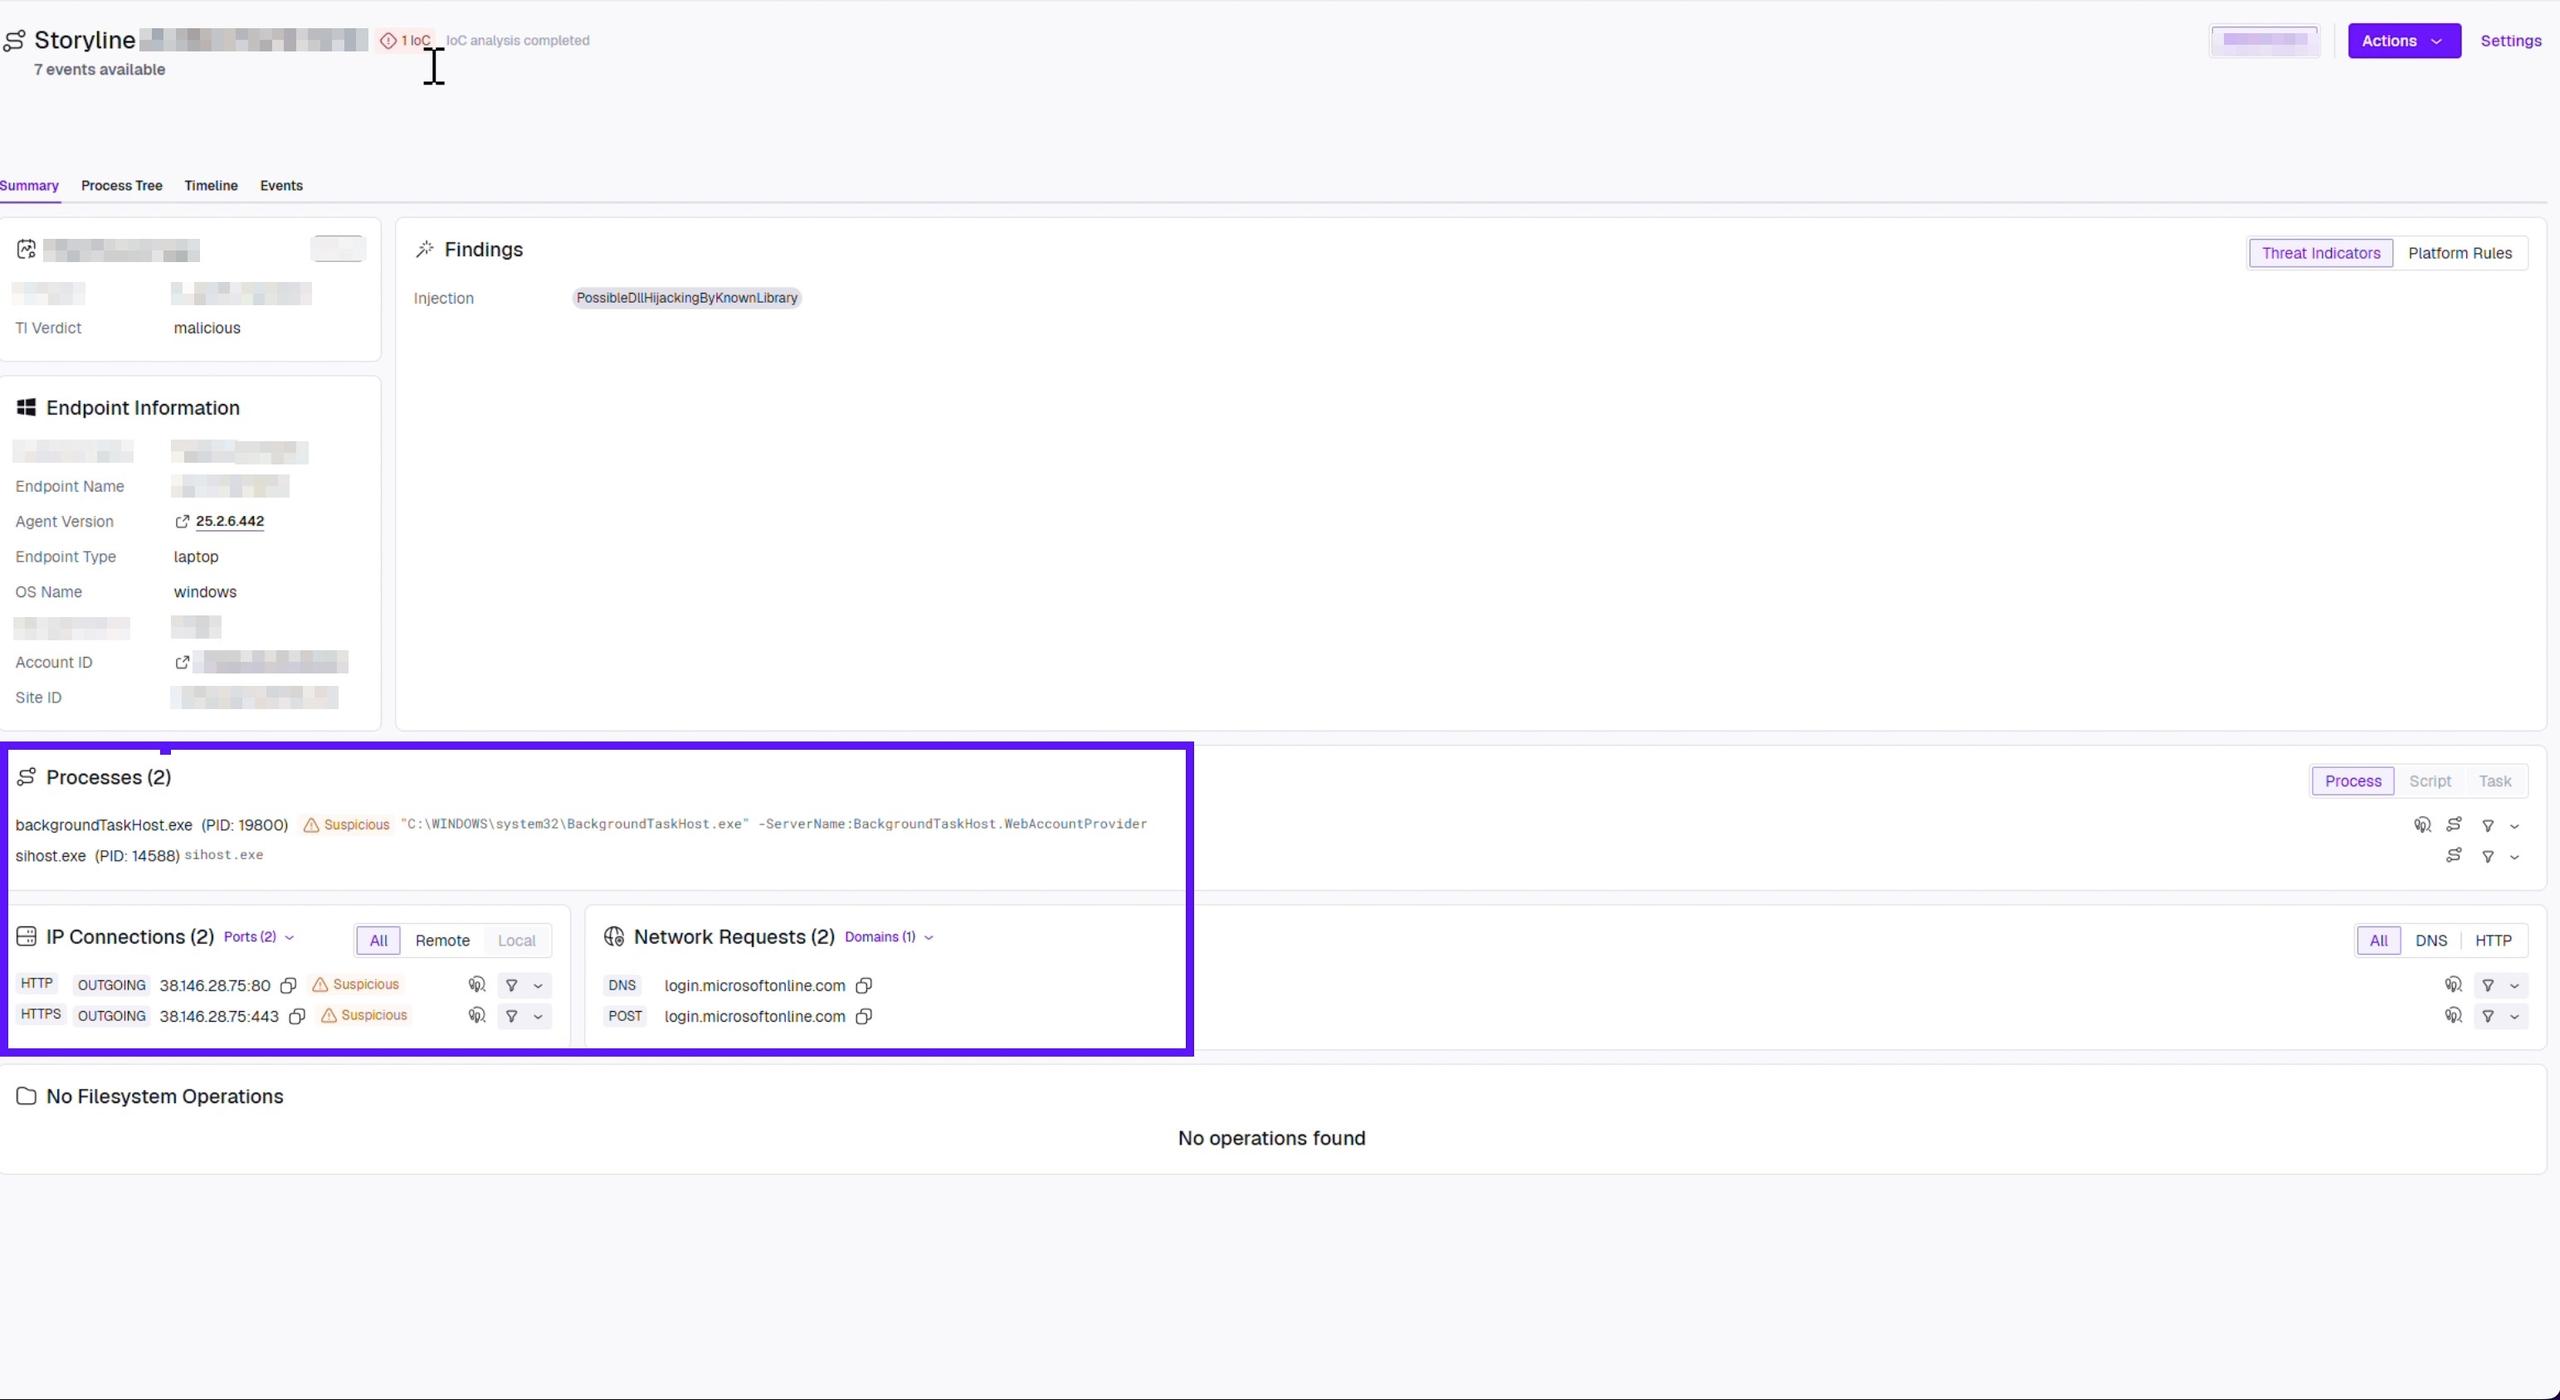
Task: Expand chevron in backgroundTaskHost.exe row
Action: click(2515, 827)
